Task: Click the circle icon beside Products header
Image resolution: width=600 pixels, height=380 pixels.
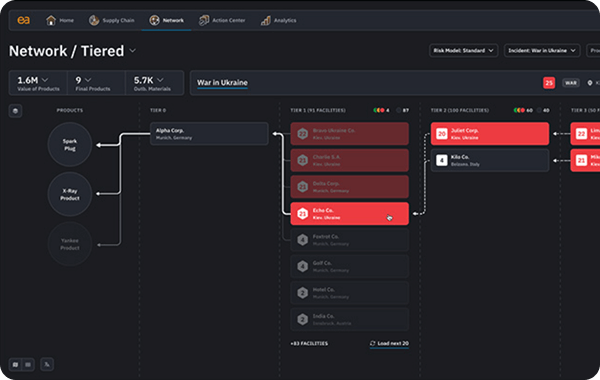Action: click(15, 111)
